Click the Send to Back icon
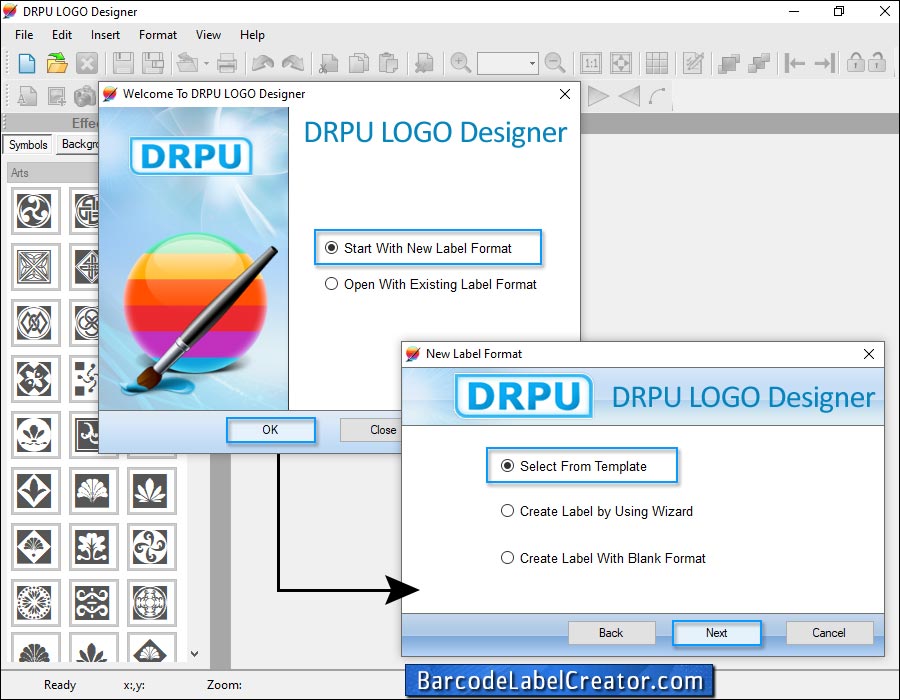This screenshot has width=900, height=700. tap(759, 63)
